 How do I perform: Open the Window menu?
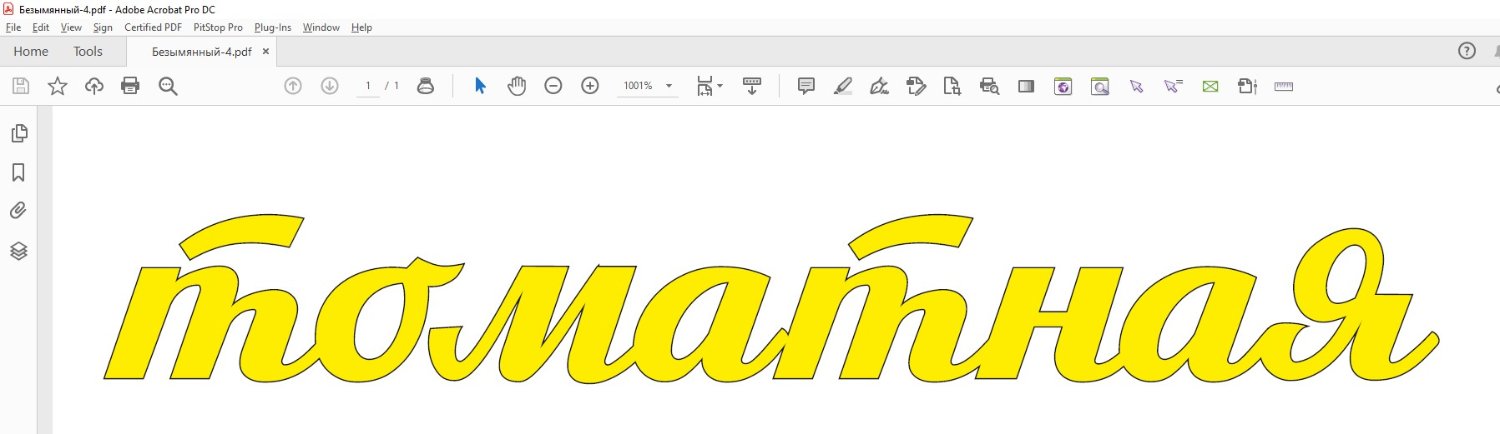click(321, 27)
